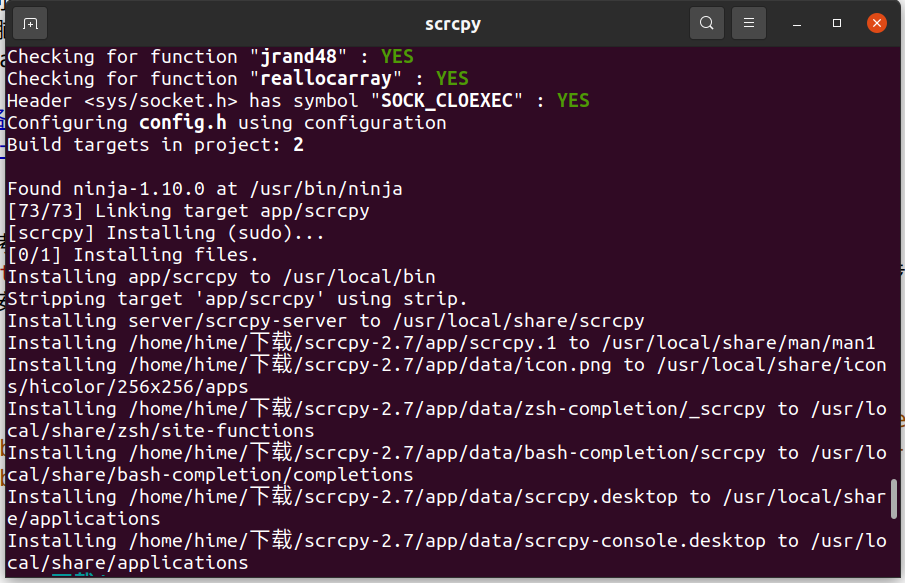Click the terminal scrollbar thumb
This screenshot has height=583, width=905.
pos(894,499)
